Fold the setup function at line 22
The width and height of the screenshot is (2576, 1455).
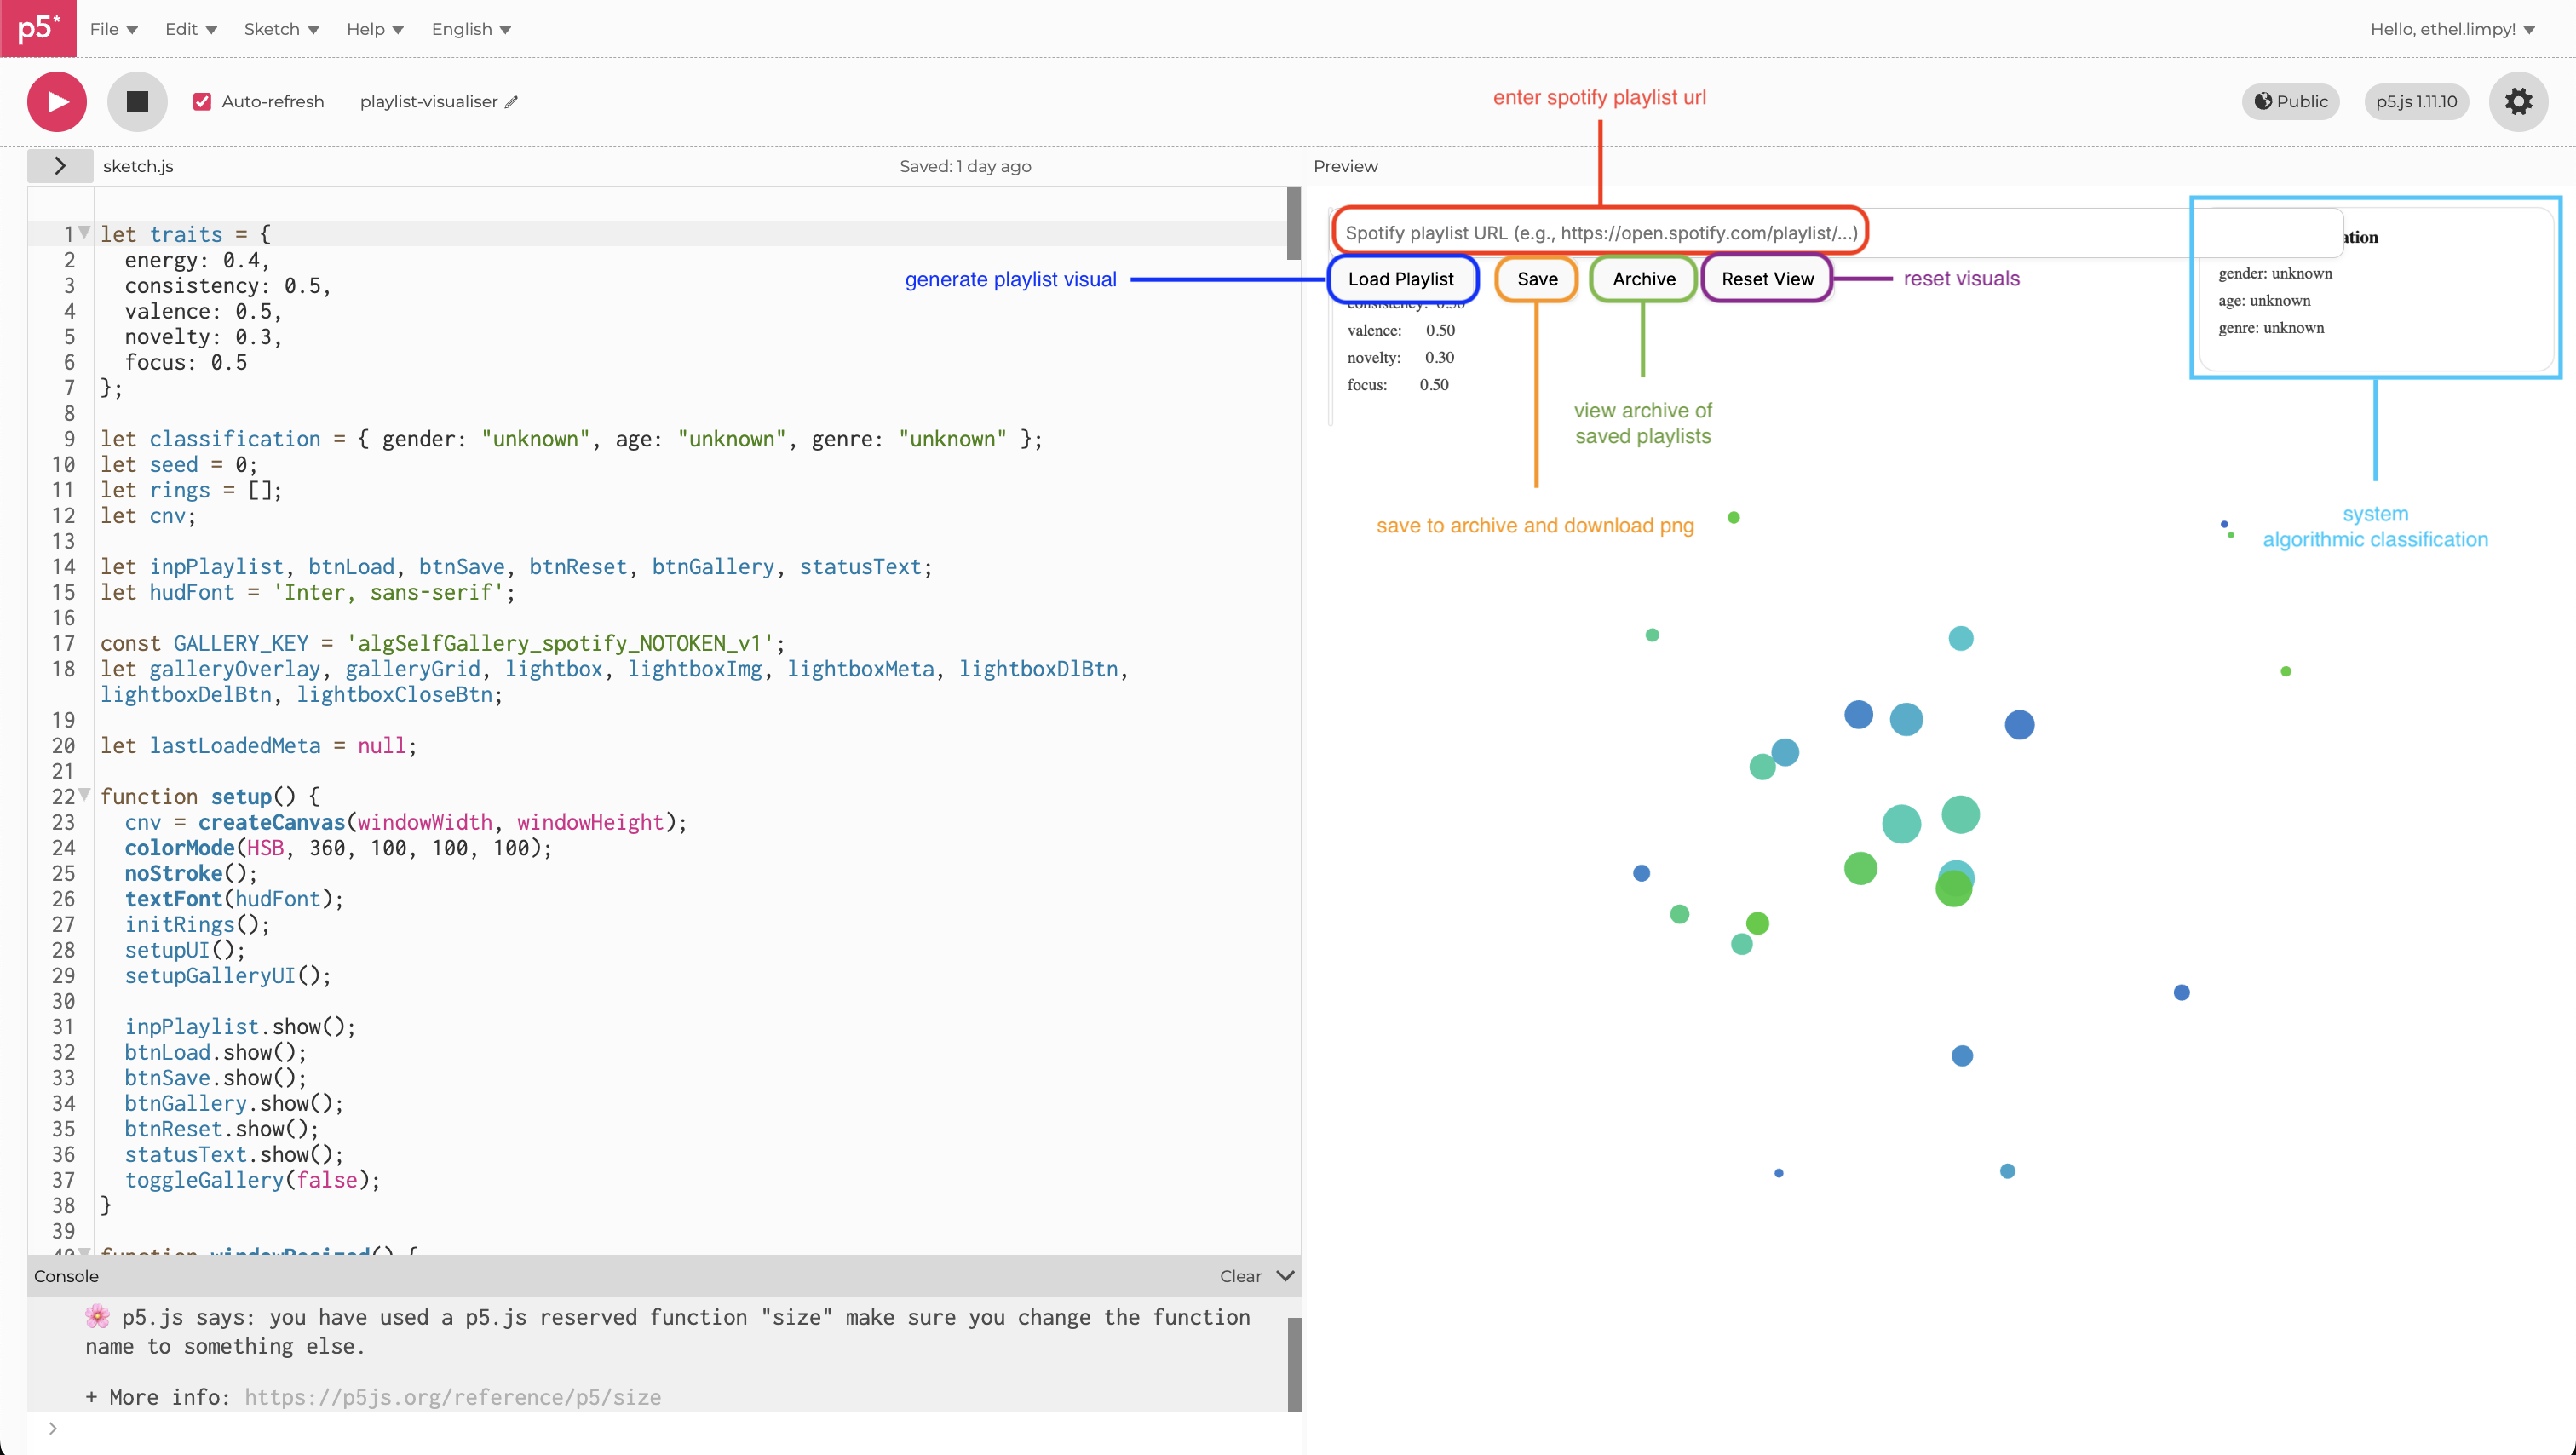click(85, 795)
